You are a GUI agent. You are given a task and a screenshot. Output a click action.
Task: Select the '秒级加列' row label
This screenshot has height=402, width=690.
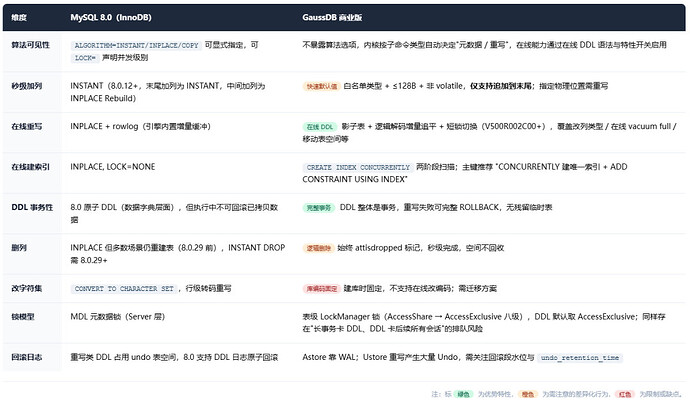(x=26, y=86)
